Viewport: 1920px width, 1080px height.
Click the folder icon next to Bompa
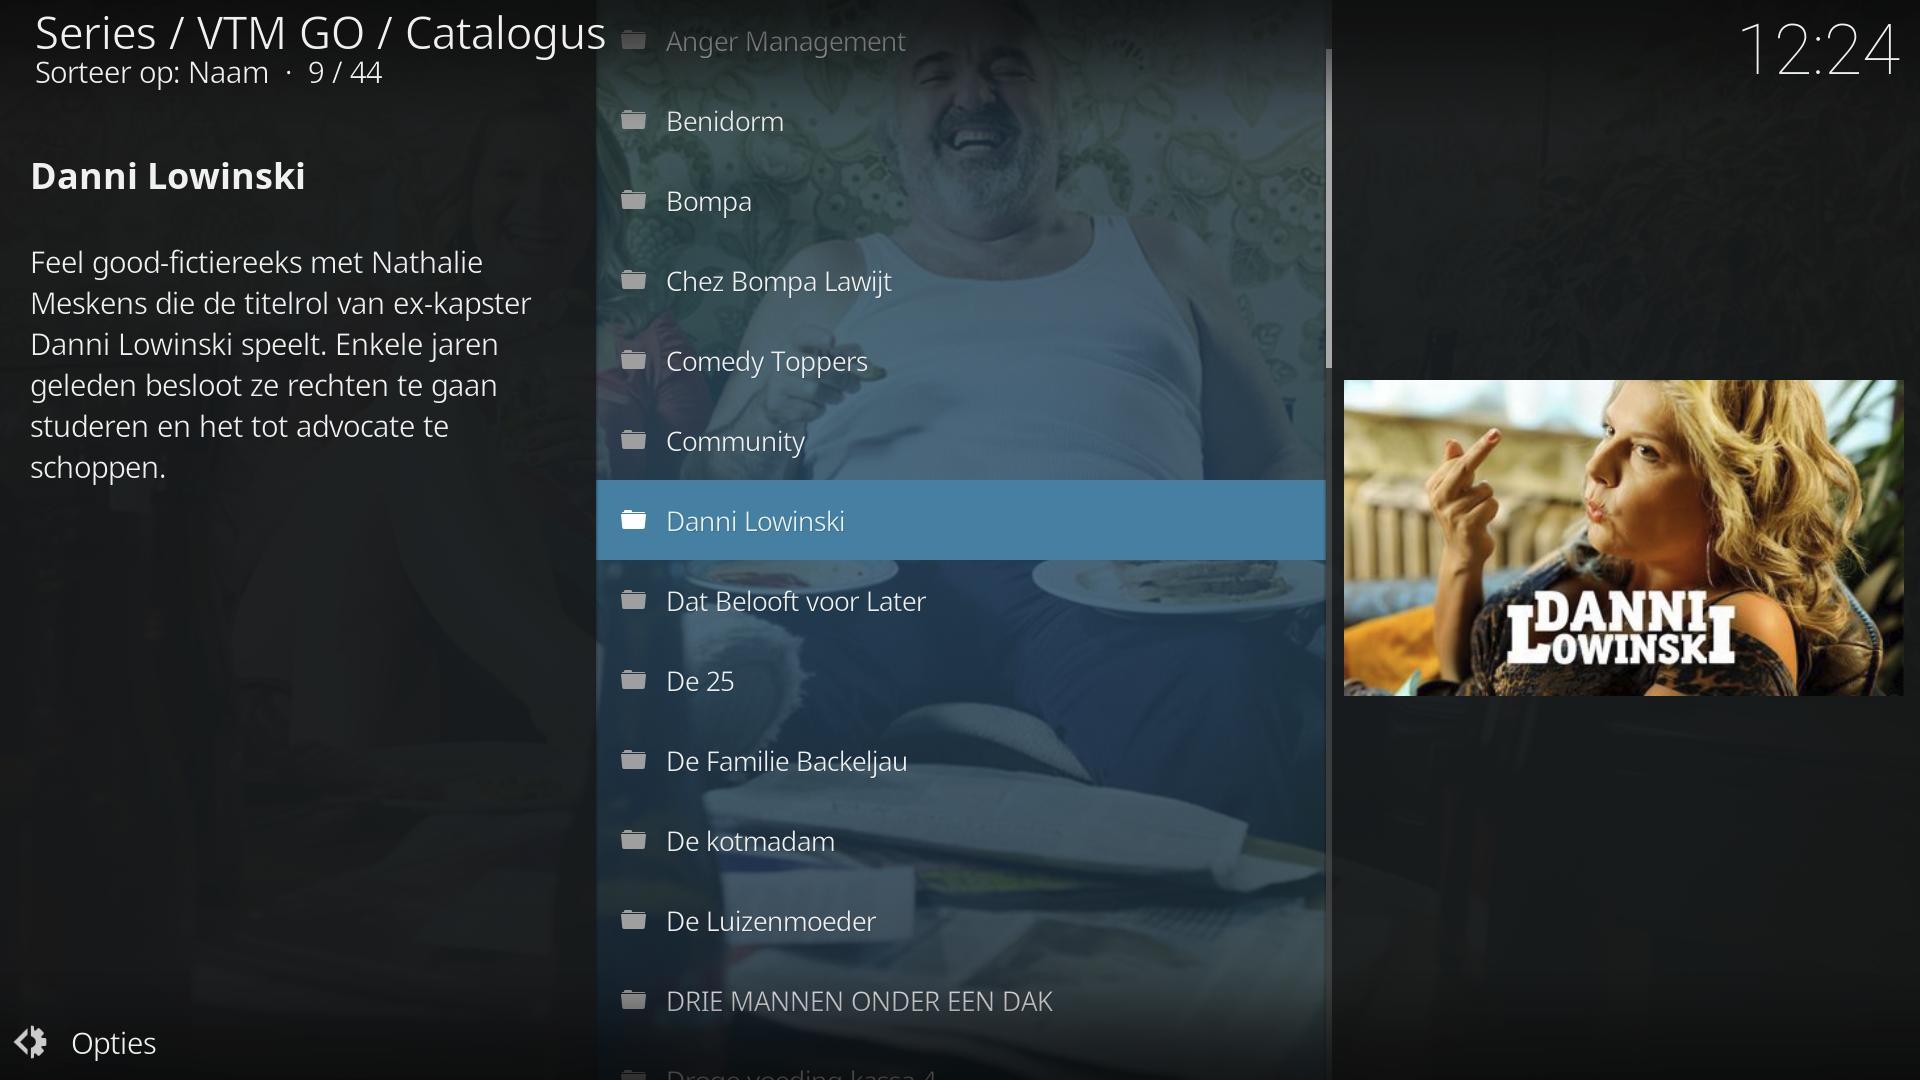(x=633, y=201)
